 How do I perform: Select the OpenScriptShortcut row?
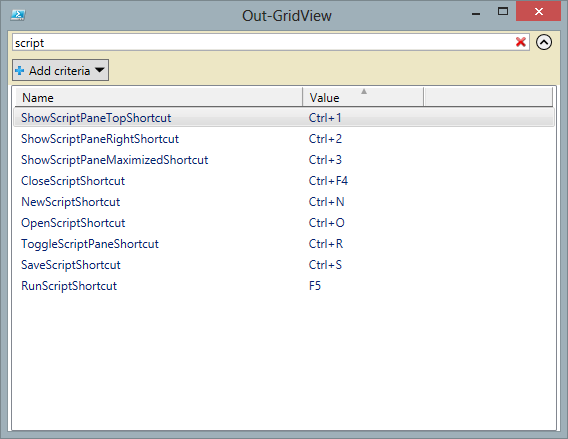tap(284, 223)
